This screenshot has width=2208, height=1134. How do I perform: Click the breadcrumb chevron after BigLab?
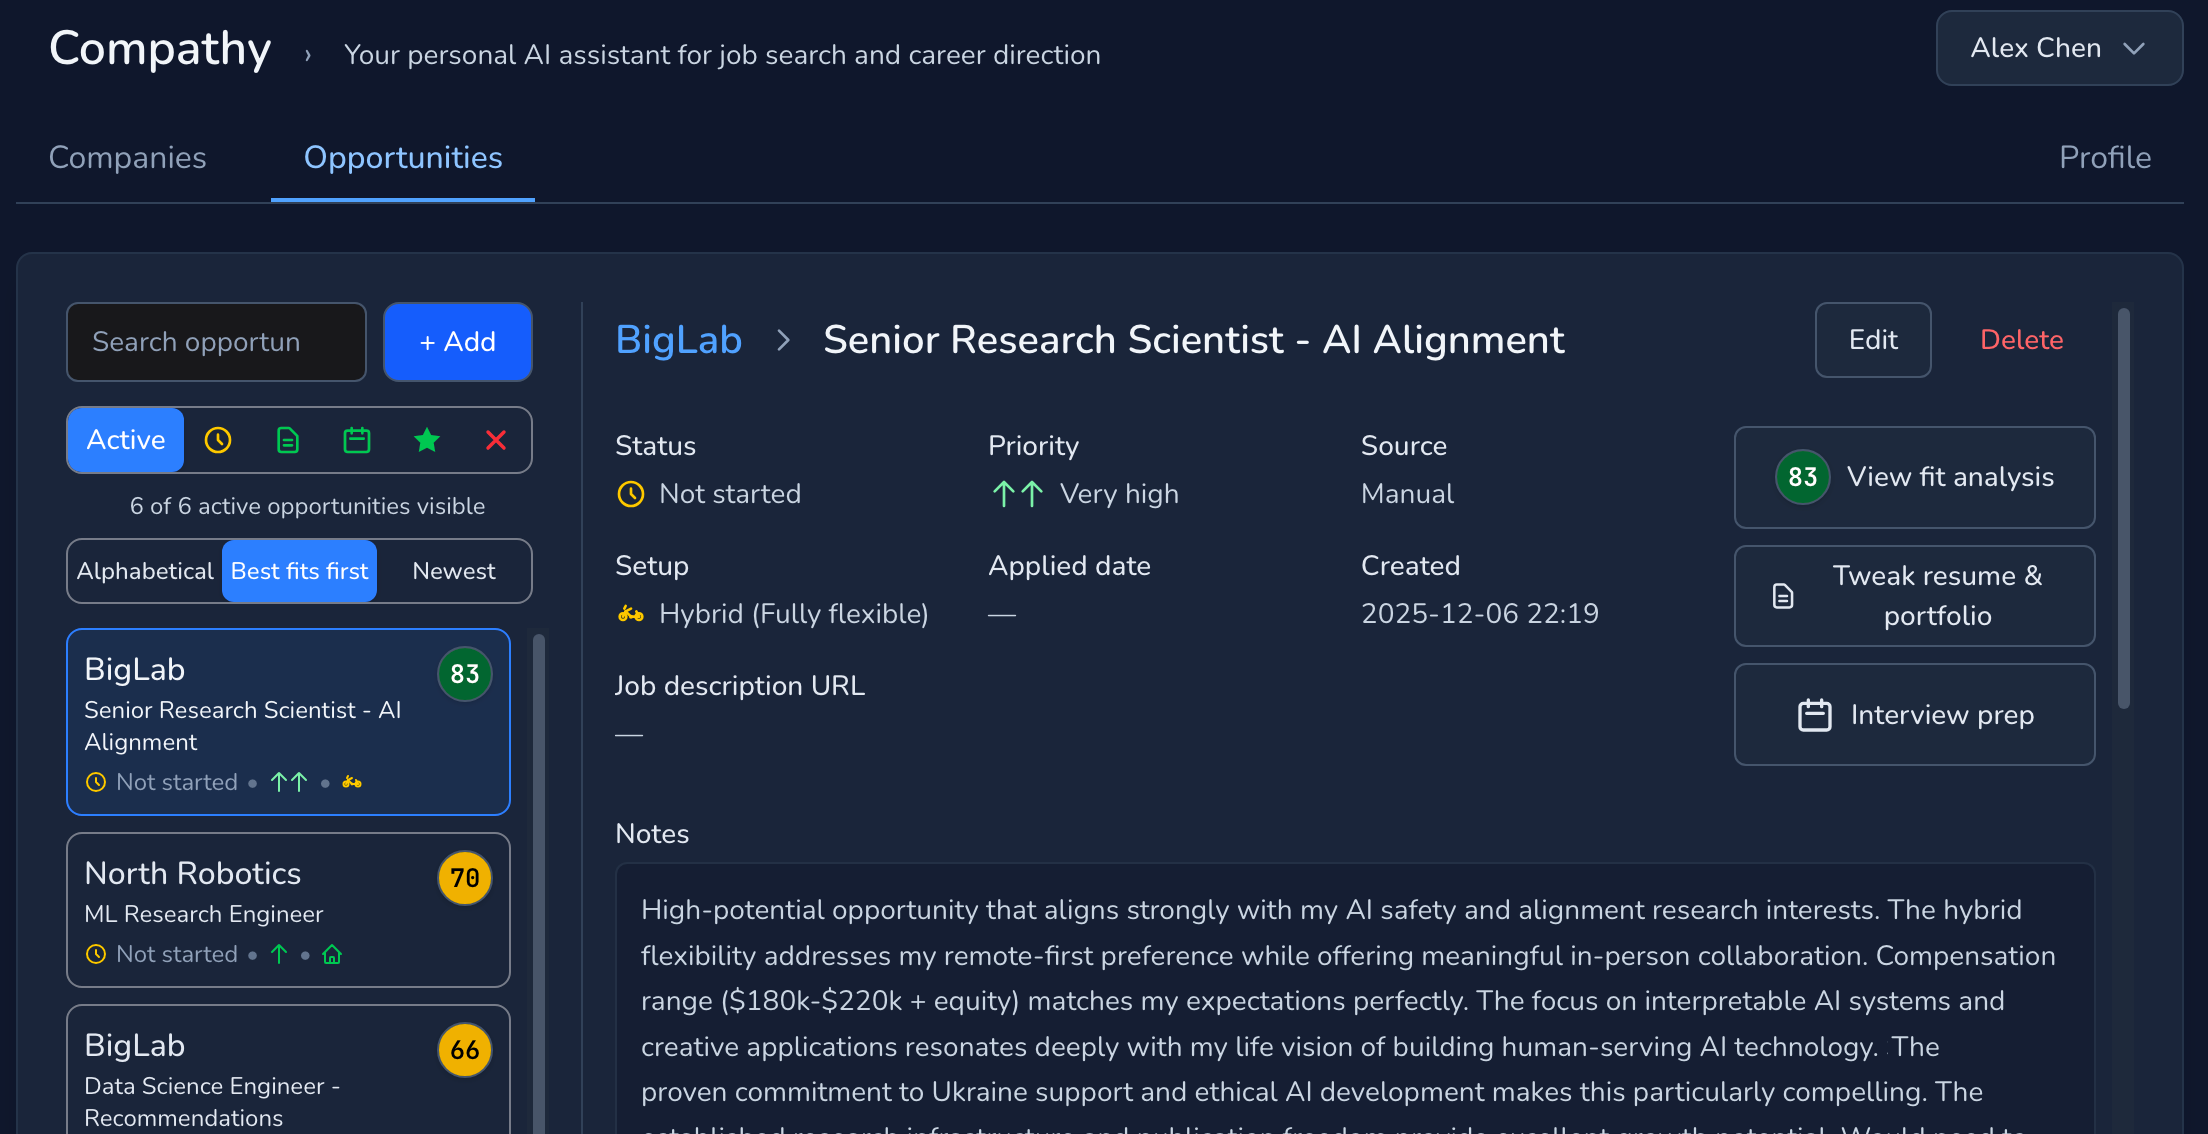[x=782, y=341]
